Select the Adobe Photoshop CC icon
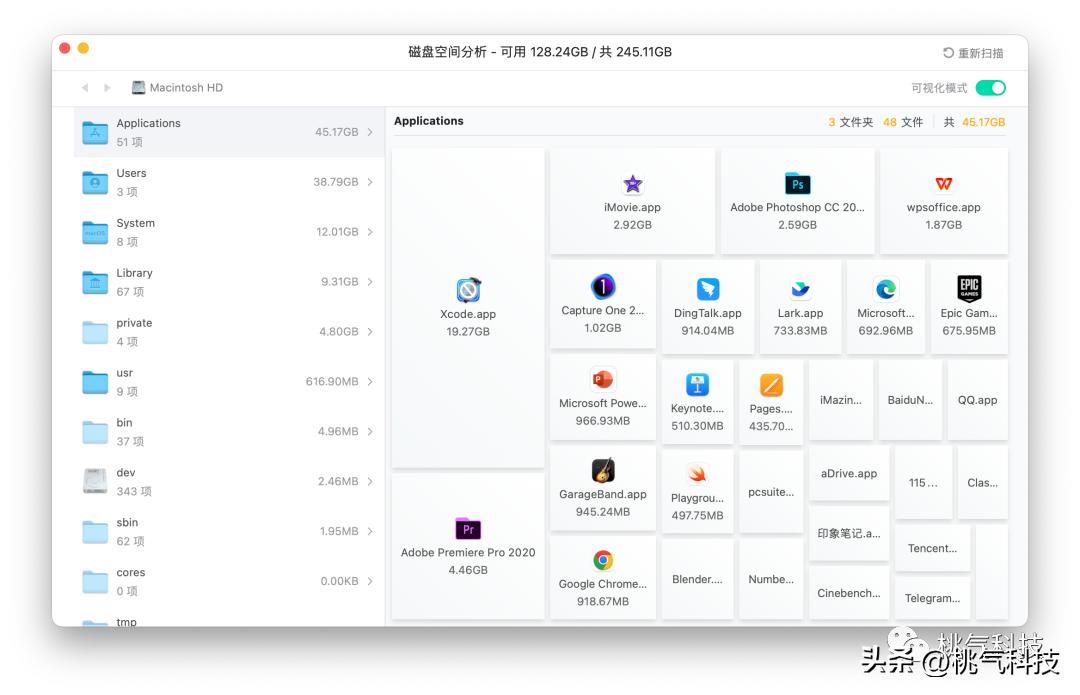This screenshot has width=1080, height=695. [797, 185]
